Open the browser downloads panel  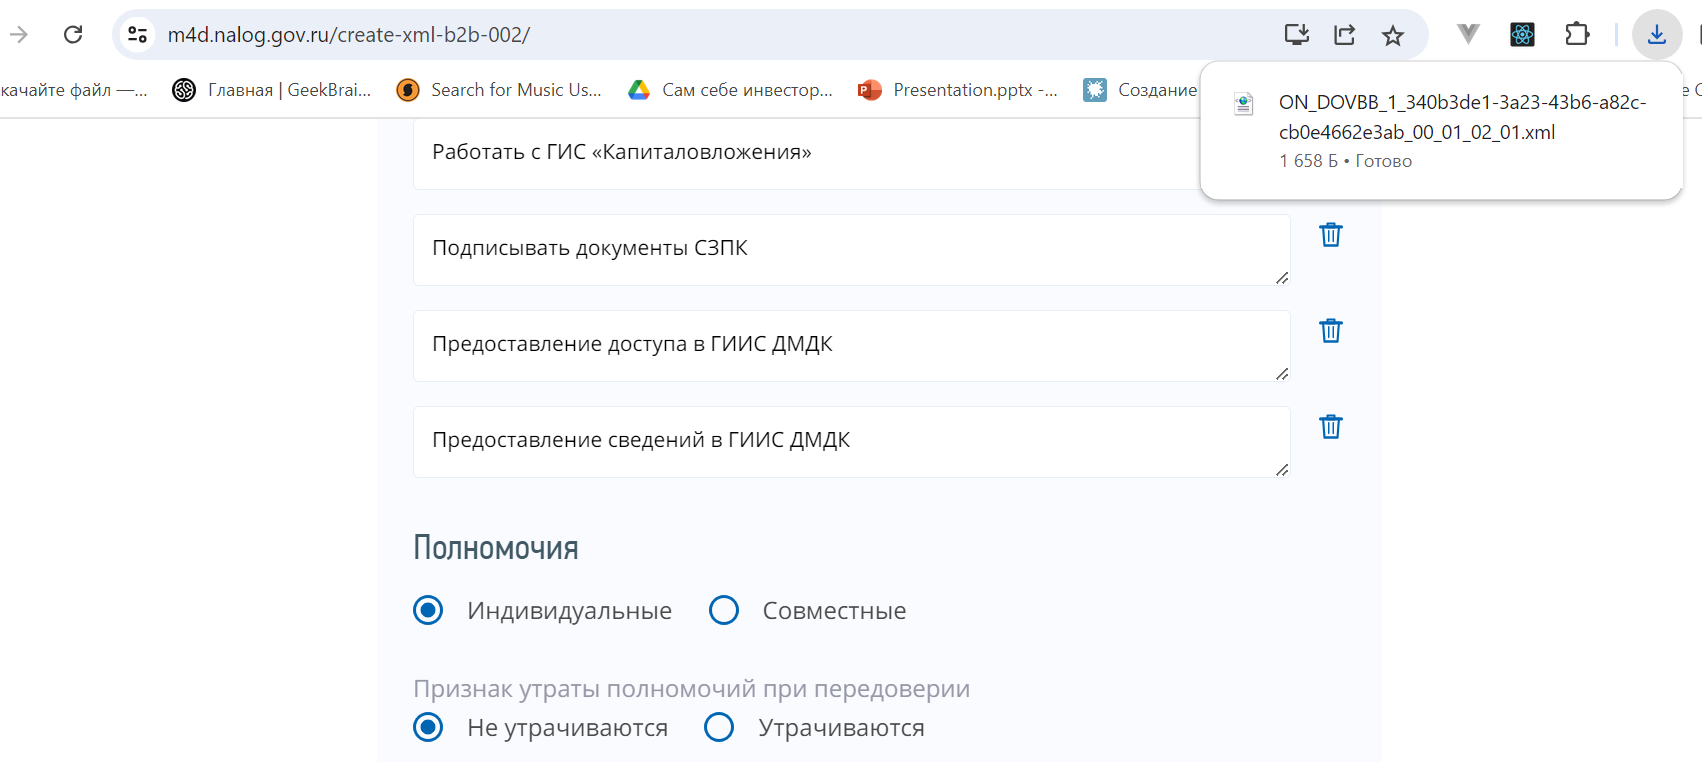(x=1656, y=35)
